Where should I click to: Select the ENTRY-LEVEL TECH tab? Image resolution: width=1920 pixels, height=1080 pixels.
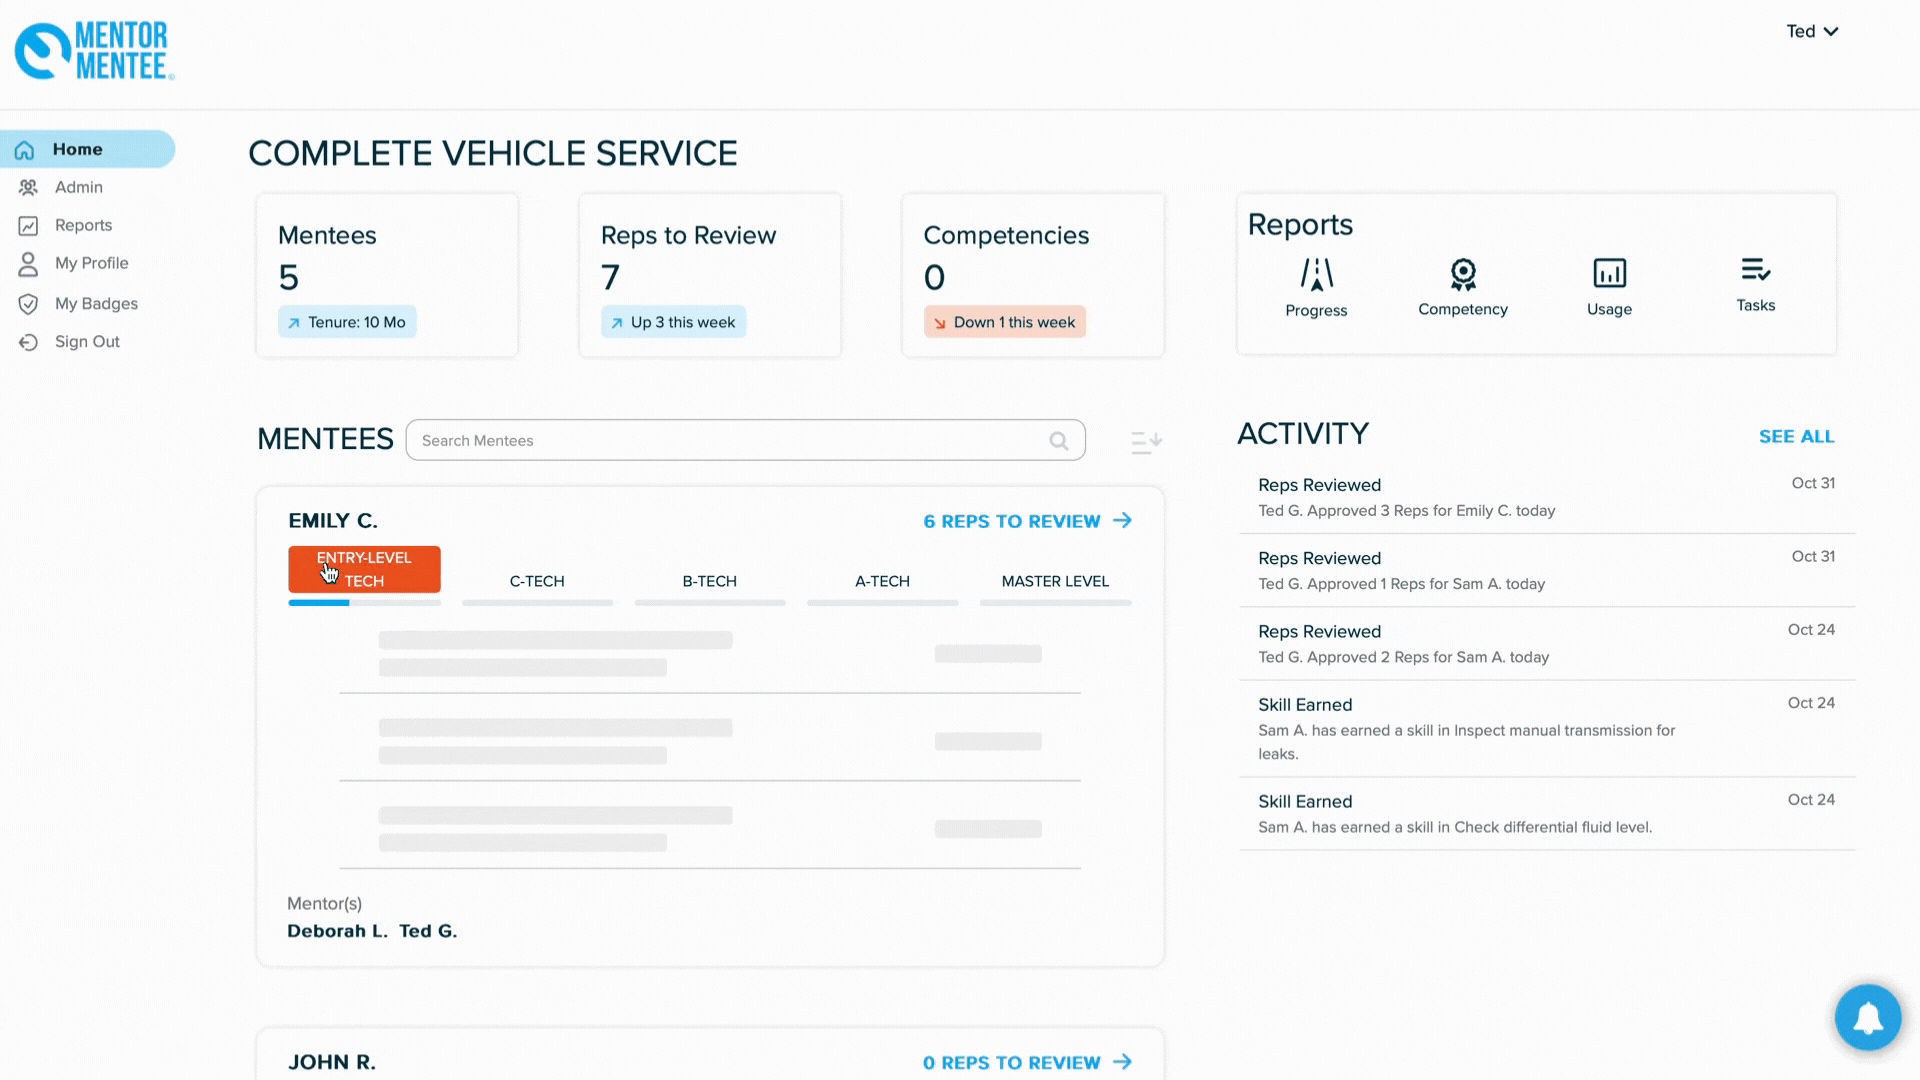[364, 569]
